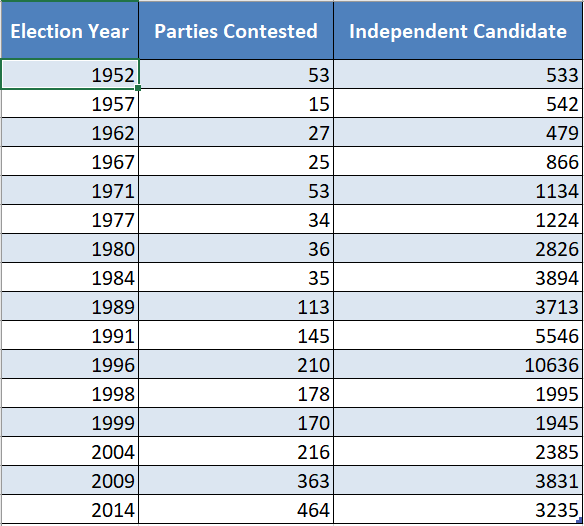Select the cell containing 866
This screenshot has width=584, height=526.
click(458, 161)
